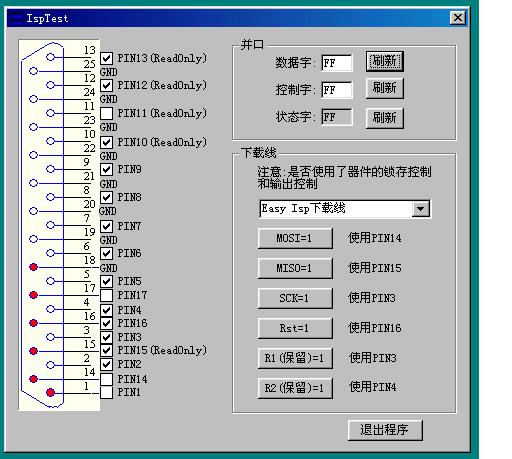Click the pin 25 circle on connector diagram

[33, 71]
